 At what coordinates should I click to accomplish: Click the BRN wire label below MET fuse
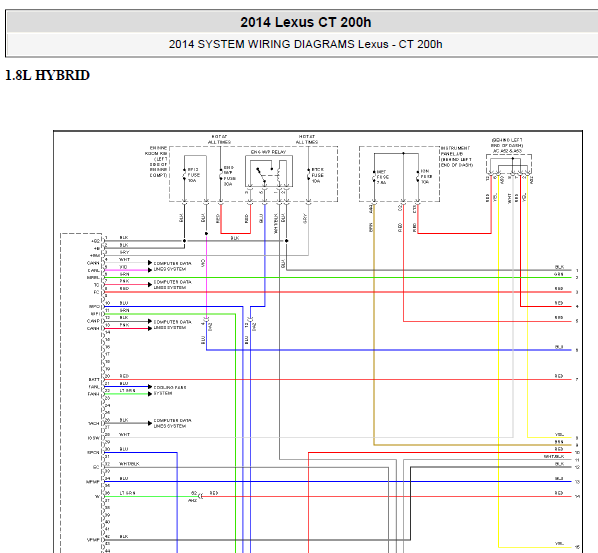[371, 227]
